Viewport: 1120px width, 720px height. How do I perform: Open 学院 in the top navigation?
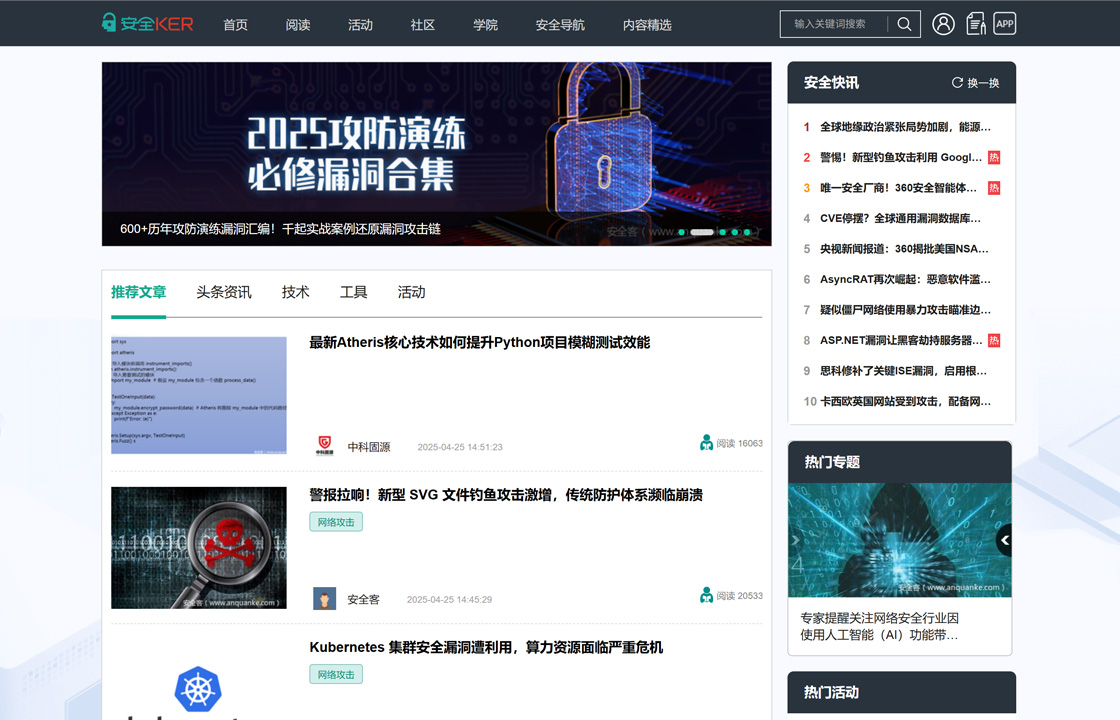[x=486, y=25]
